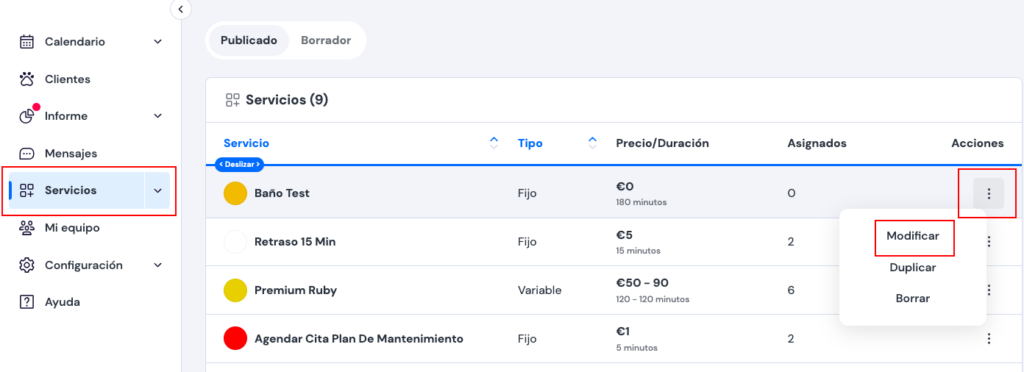Choose Borrar from the actions menu

[913, 298]
